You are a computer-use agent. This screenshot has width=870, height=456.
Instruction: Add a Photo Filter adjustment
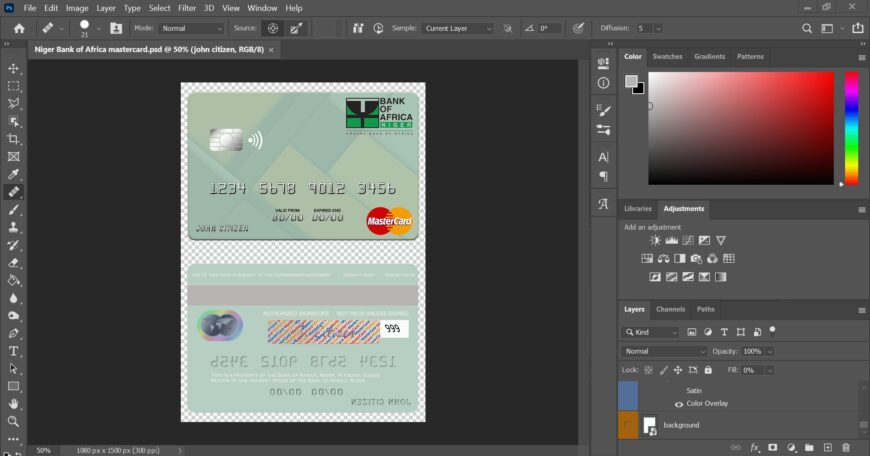point(696,259)
